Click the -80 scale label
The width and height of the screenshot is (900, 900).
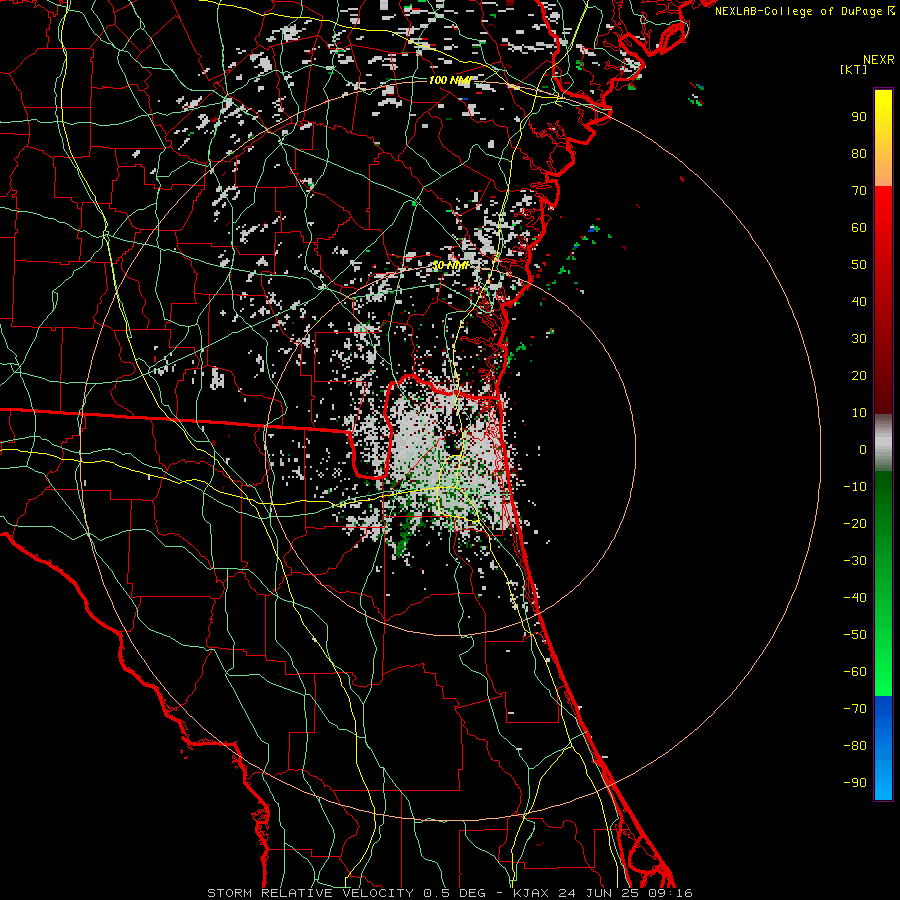pyautogui.click(x=855, y=746)
